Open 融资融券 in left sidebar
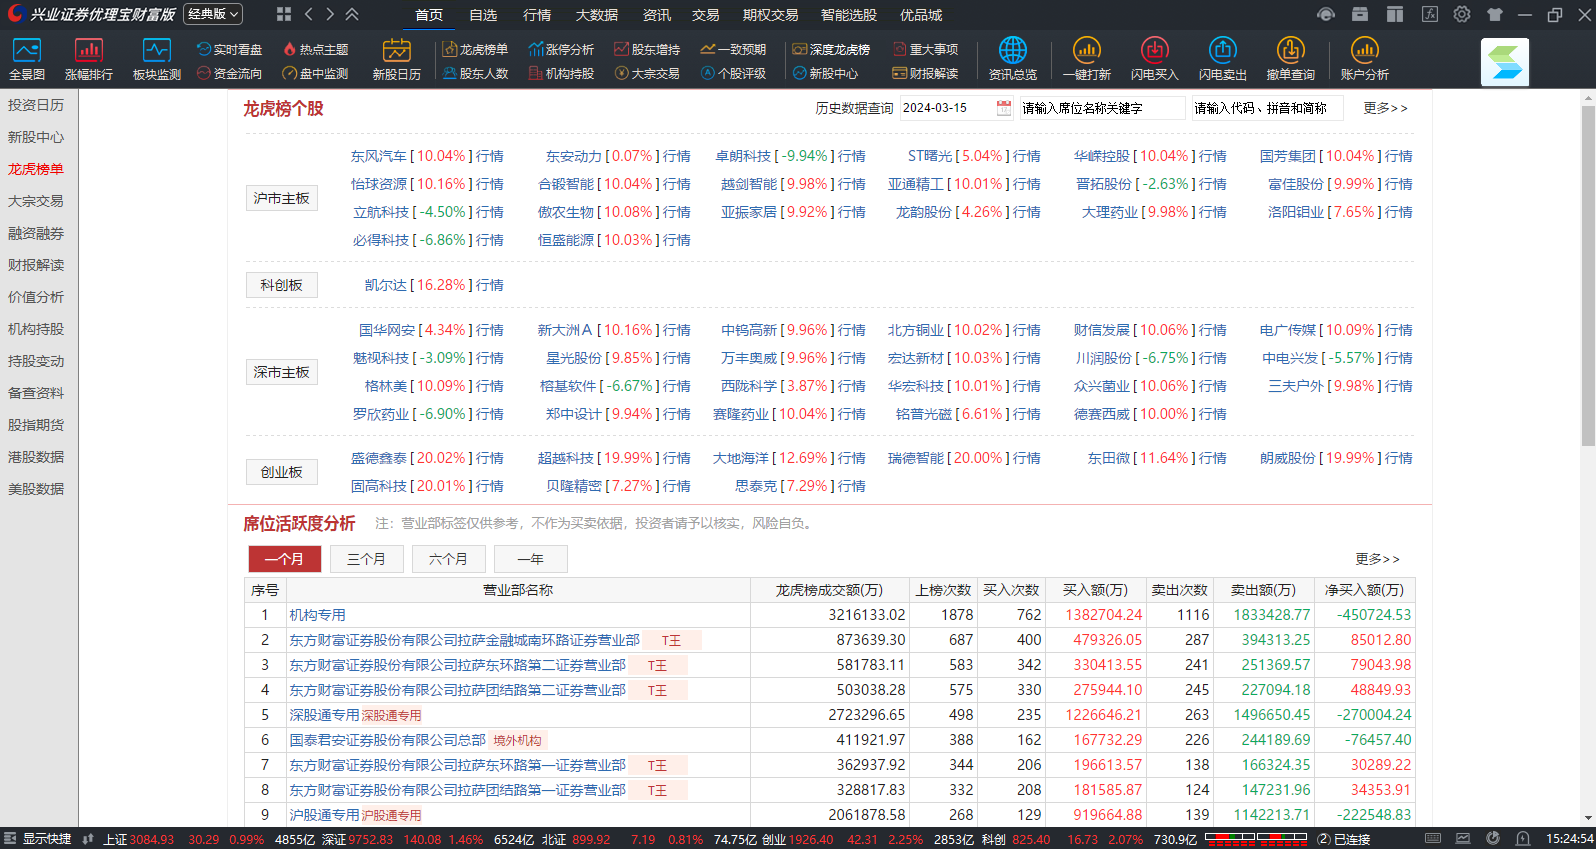Image resolution: width=1596 pixels, height=849 pixels. (x=36, y=233)
